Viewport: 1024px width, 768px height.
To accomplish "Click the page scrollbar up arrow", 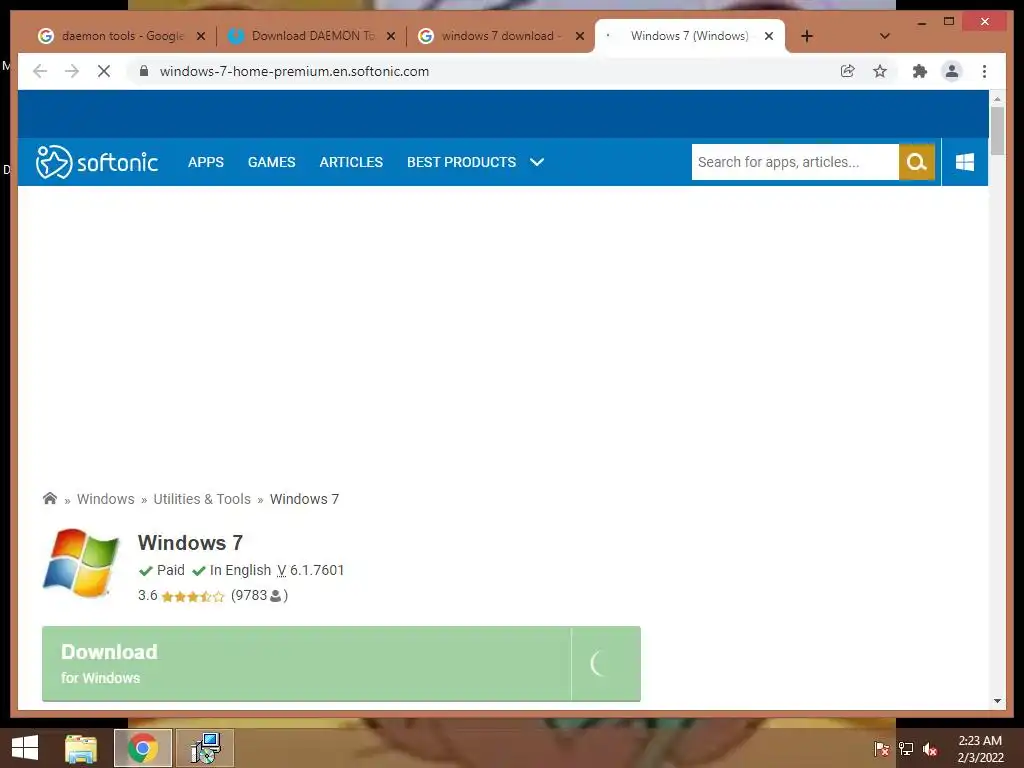I will click(997, 99).
